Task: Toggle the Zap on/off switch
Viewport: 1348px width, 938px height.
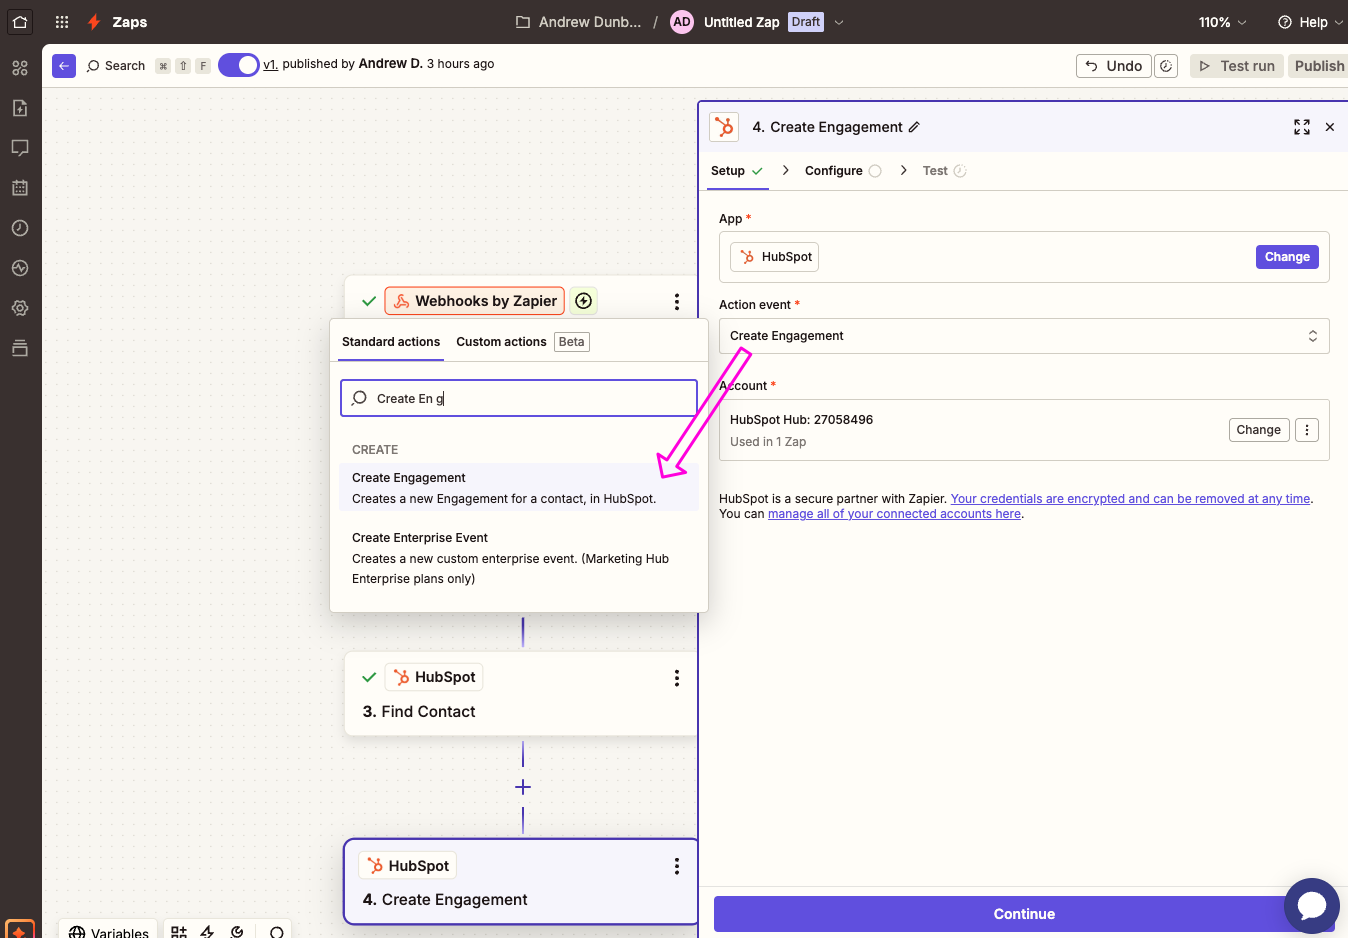Action: 239,65
